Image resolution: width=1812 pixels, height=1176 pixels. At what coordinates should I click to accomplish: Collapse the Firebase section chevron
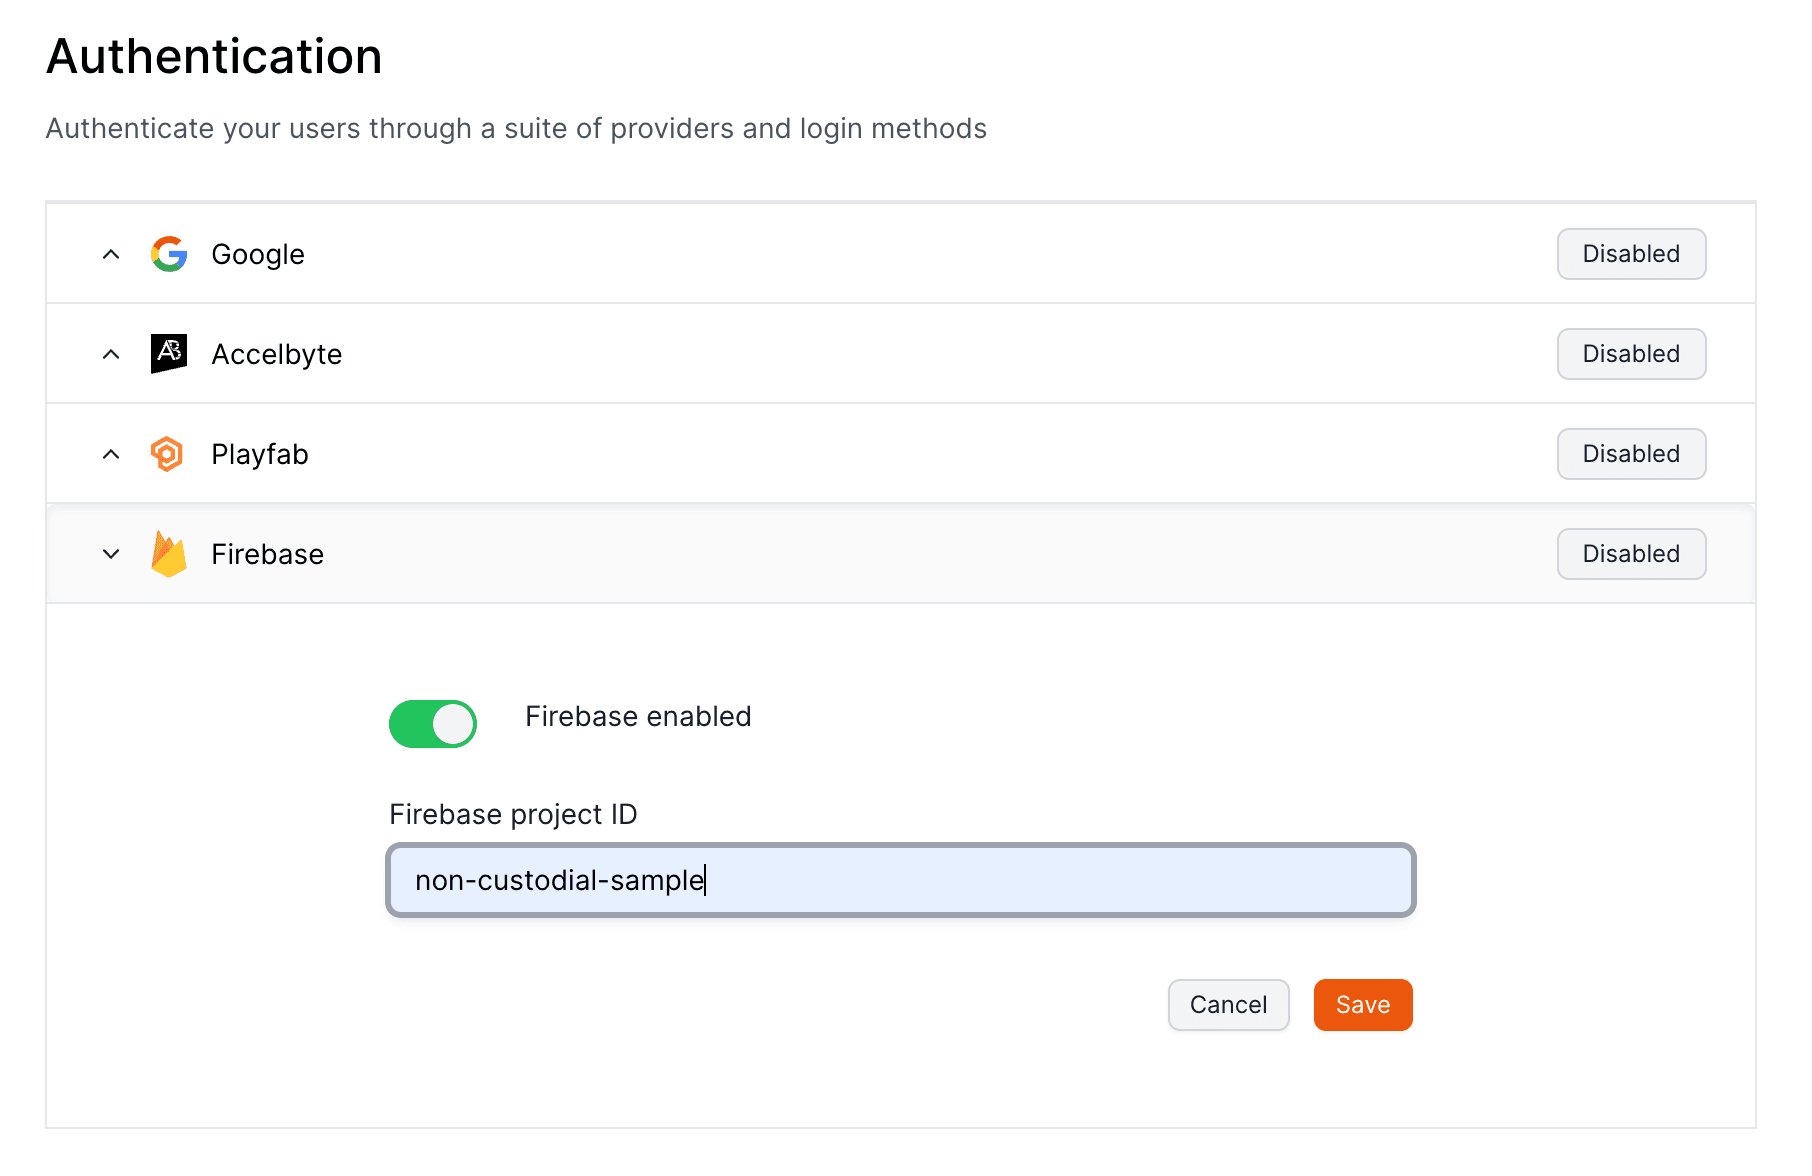110,553
